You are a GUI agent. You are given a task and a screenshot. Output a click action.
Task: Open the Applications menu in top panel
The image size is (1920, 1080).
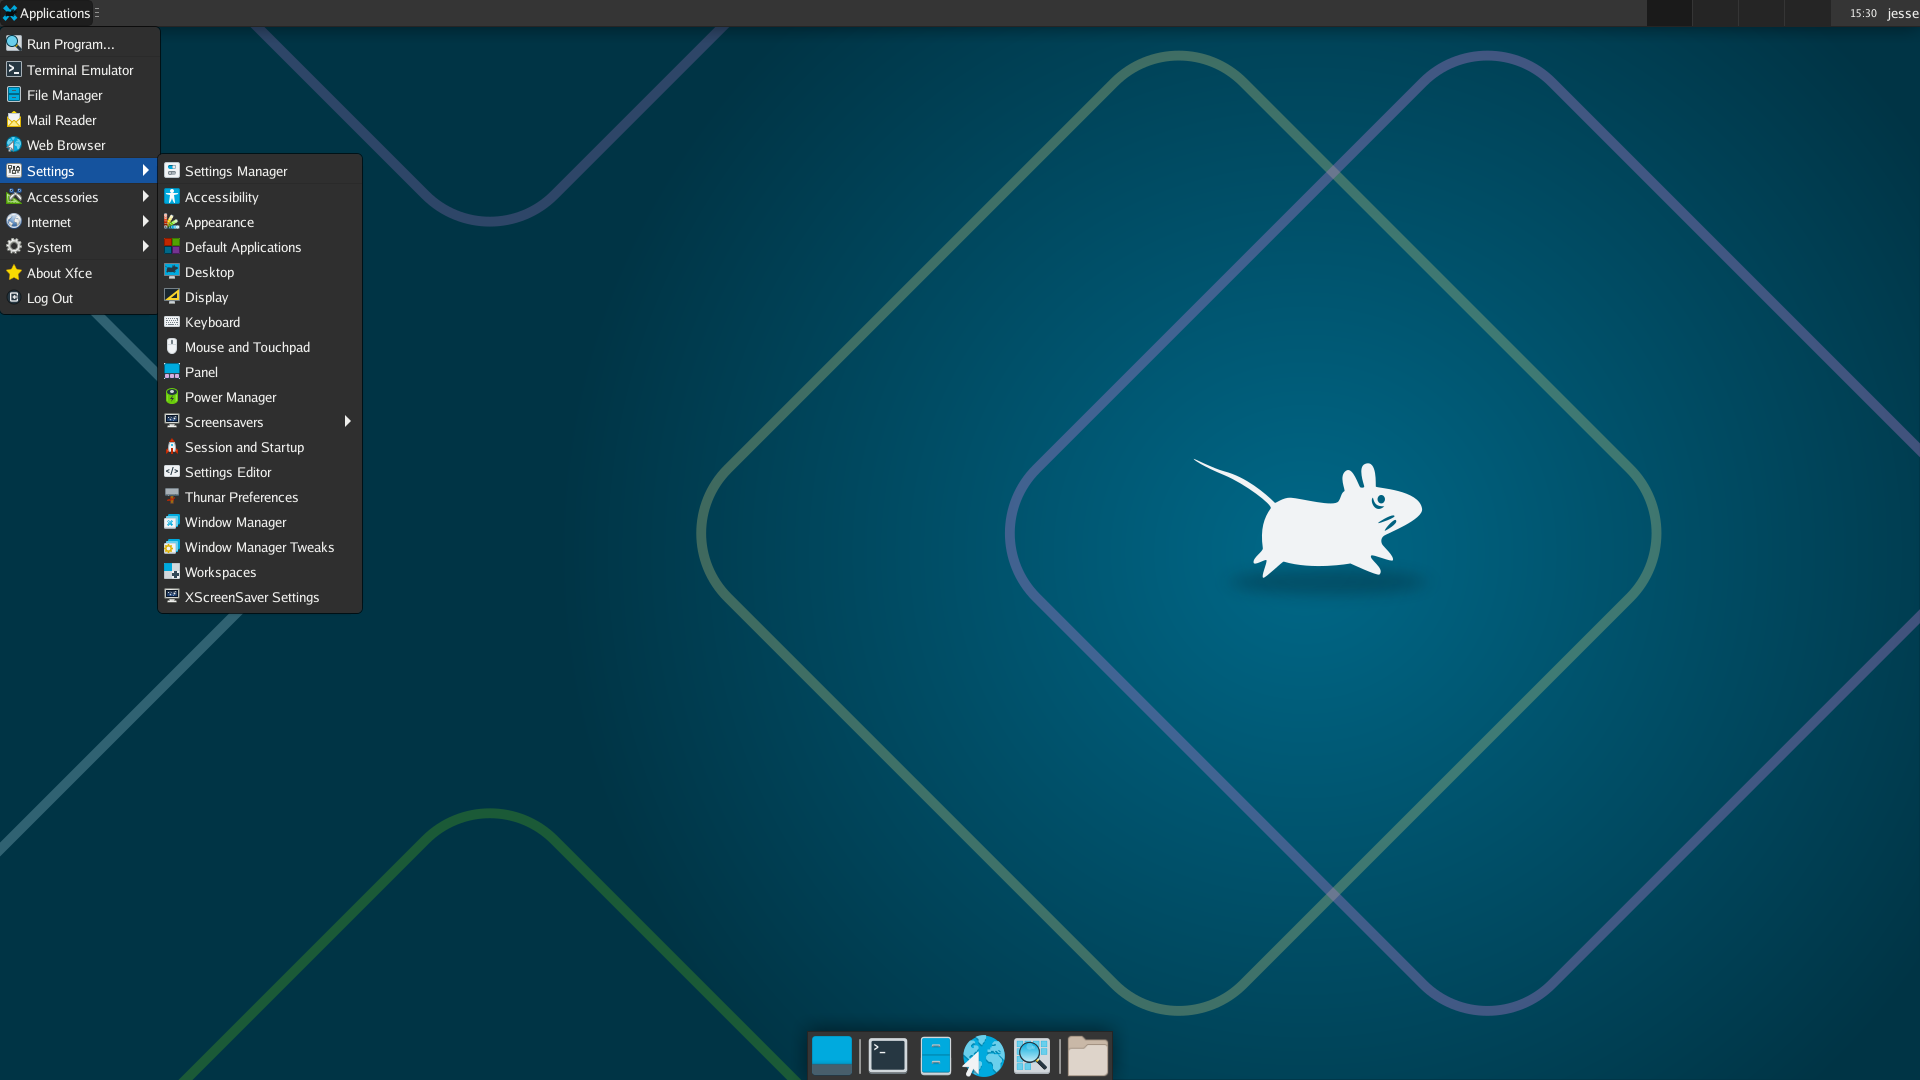(x=47, y=13)
